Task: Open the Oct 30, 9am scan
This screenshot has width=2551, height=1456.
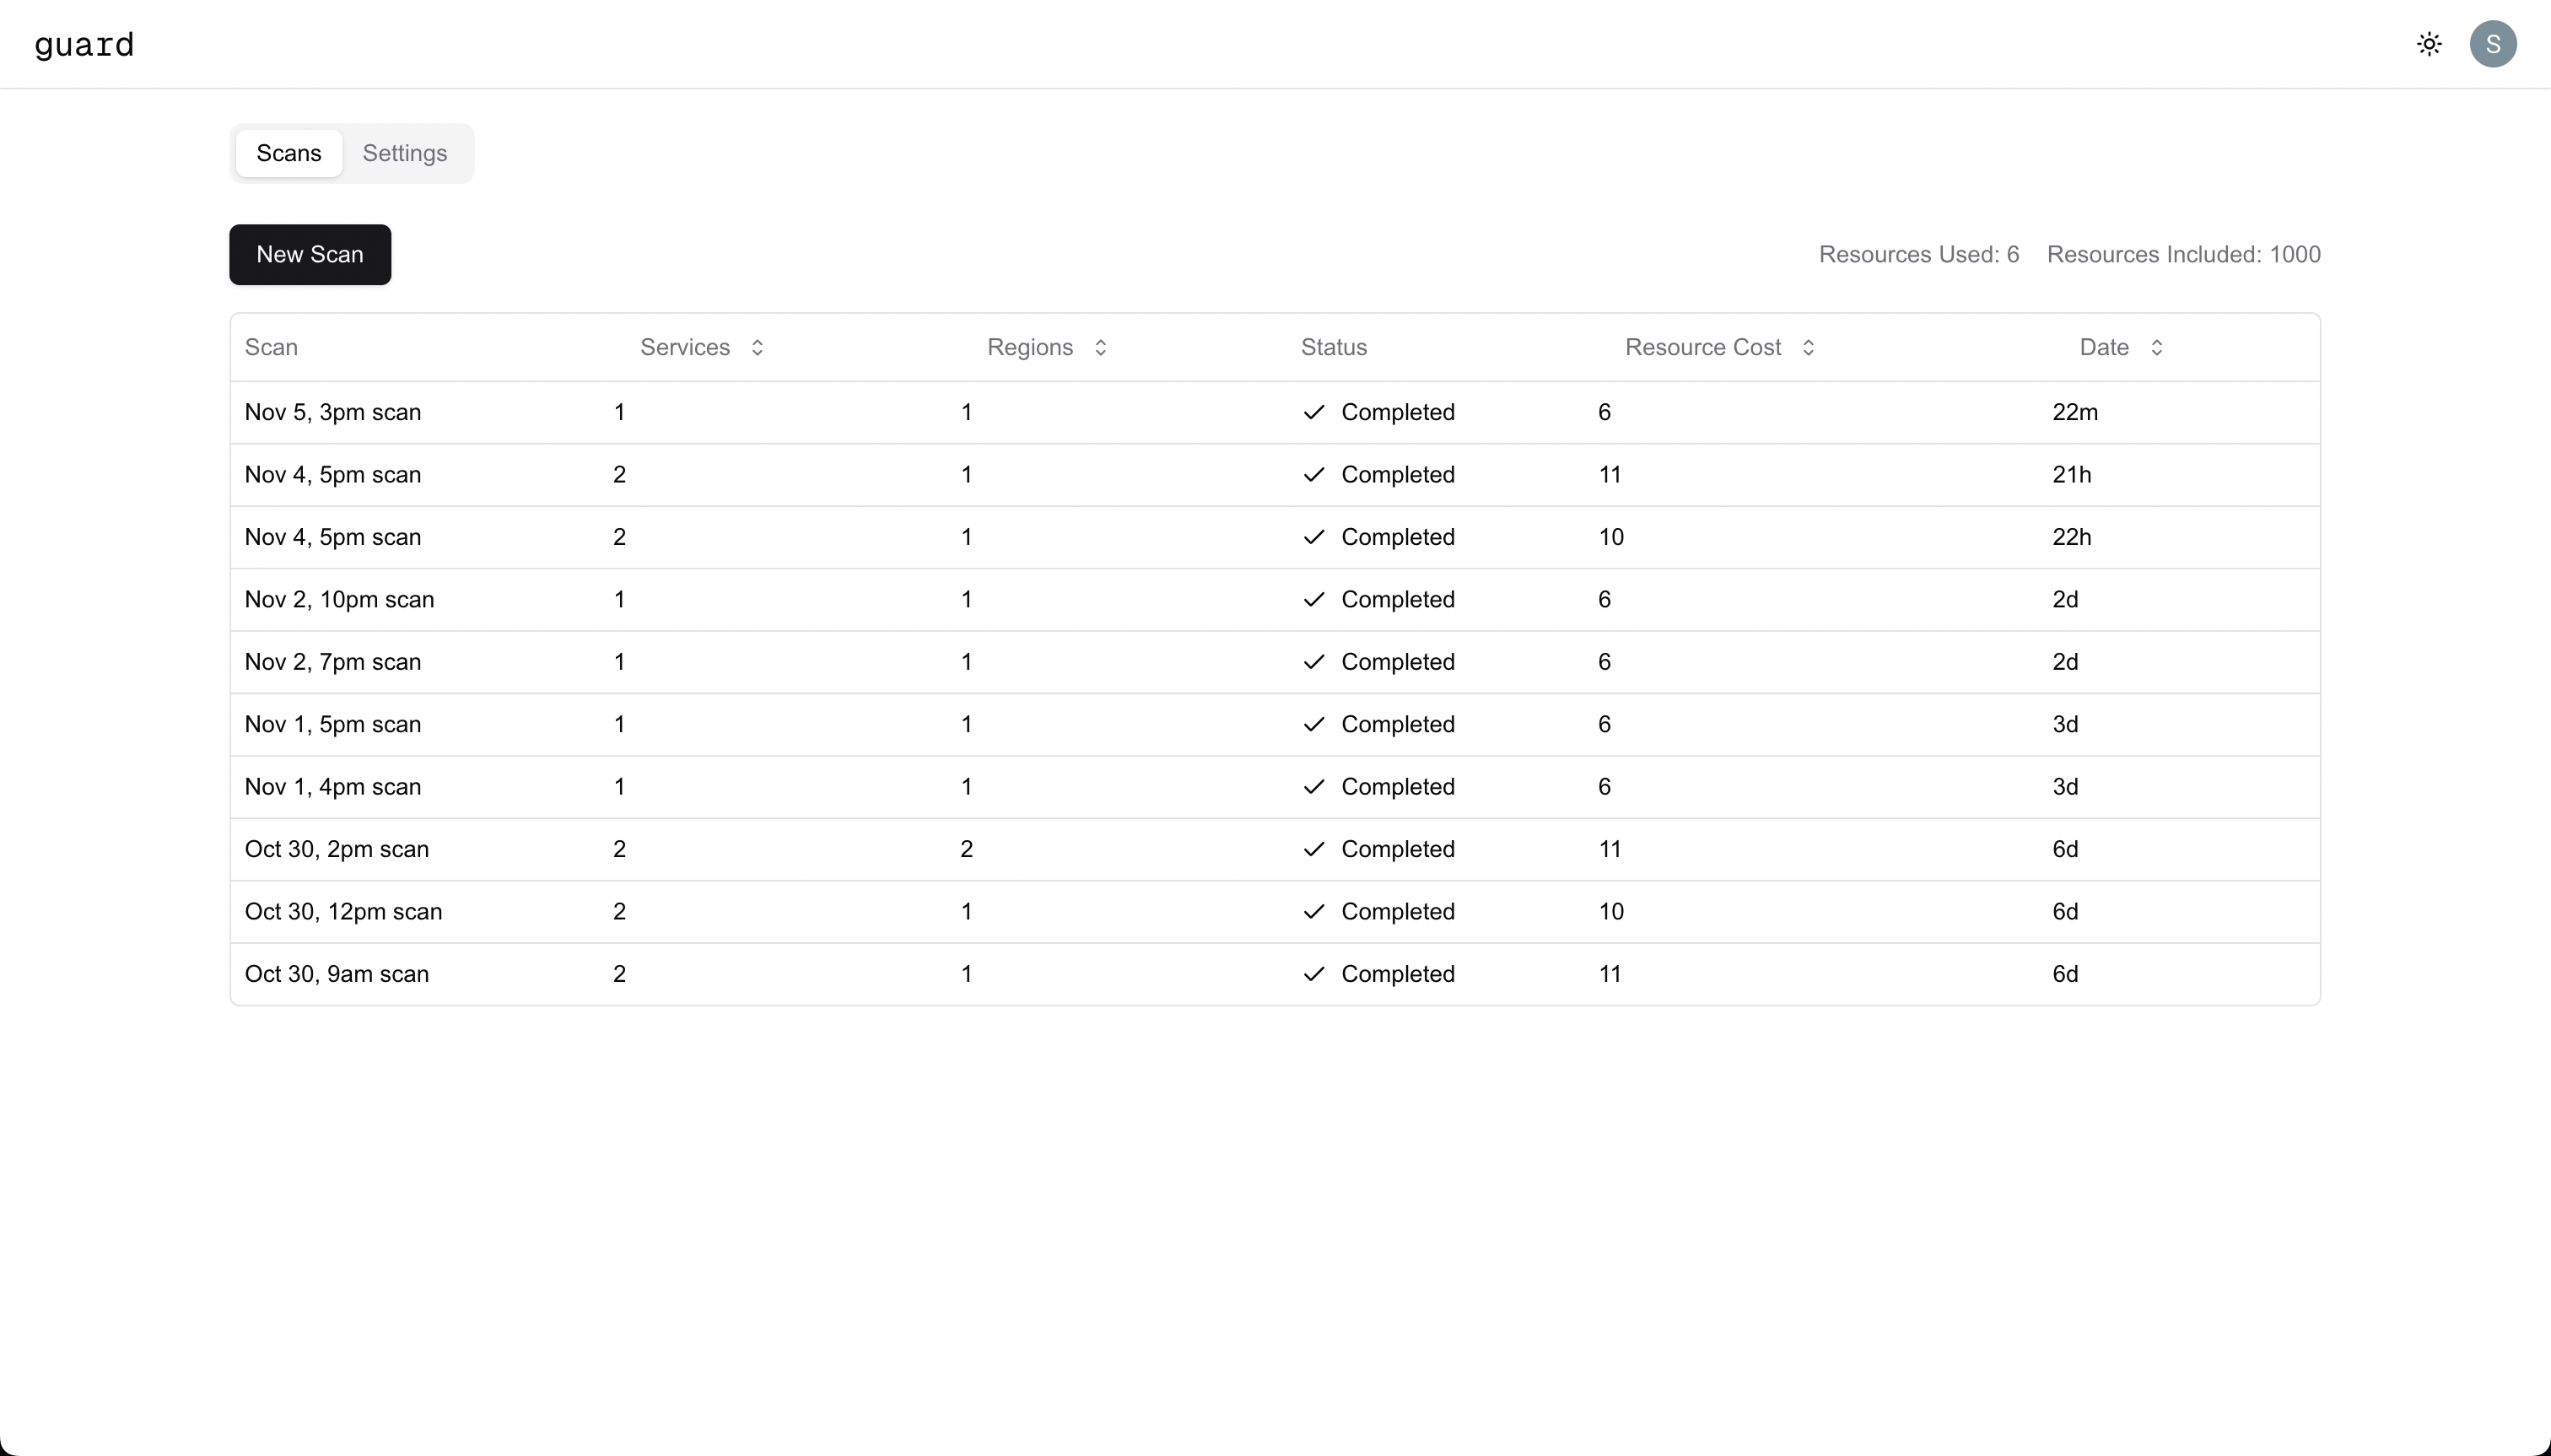Action: (x=337, y=974)
